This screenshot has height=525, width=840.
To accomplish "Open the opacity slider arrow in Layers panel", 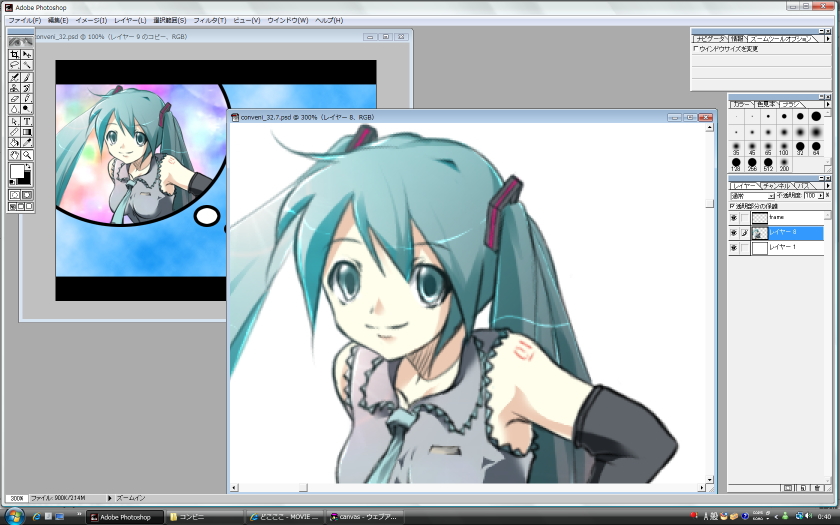I will tap(820, 196).
